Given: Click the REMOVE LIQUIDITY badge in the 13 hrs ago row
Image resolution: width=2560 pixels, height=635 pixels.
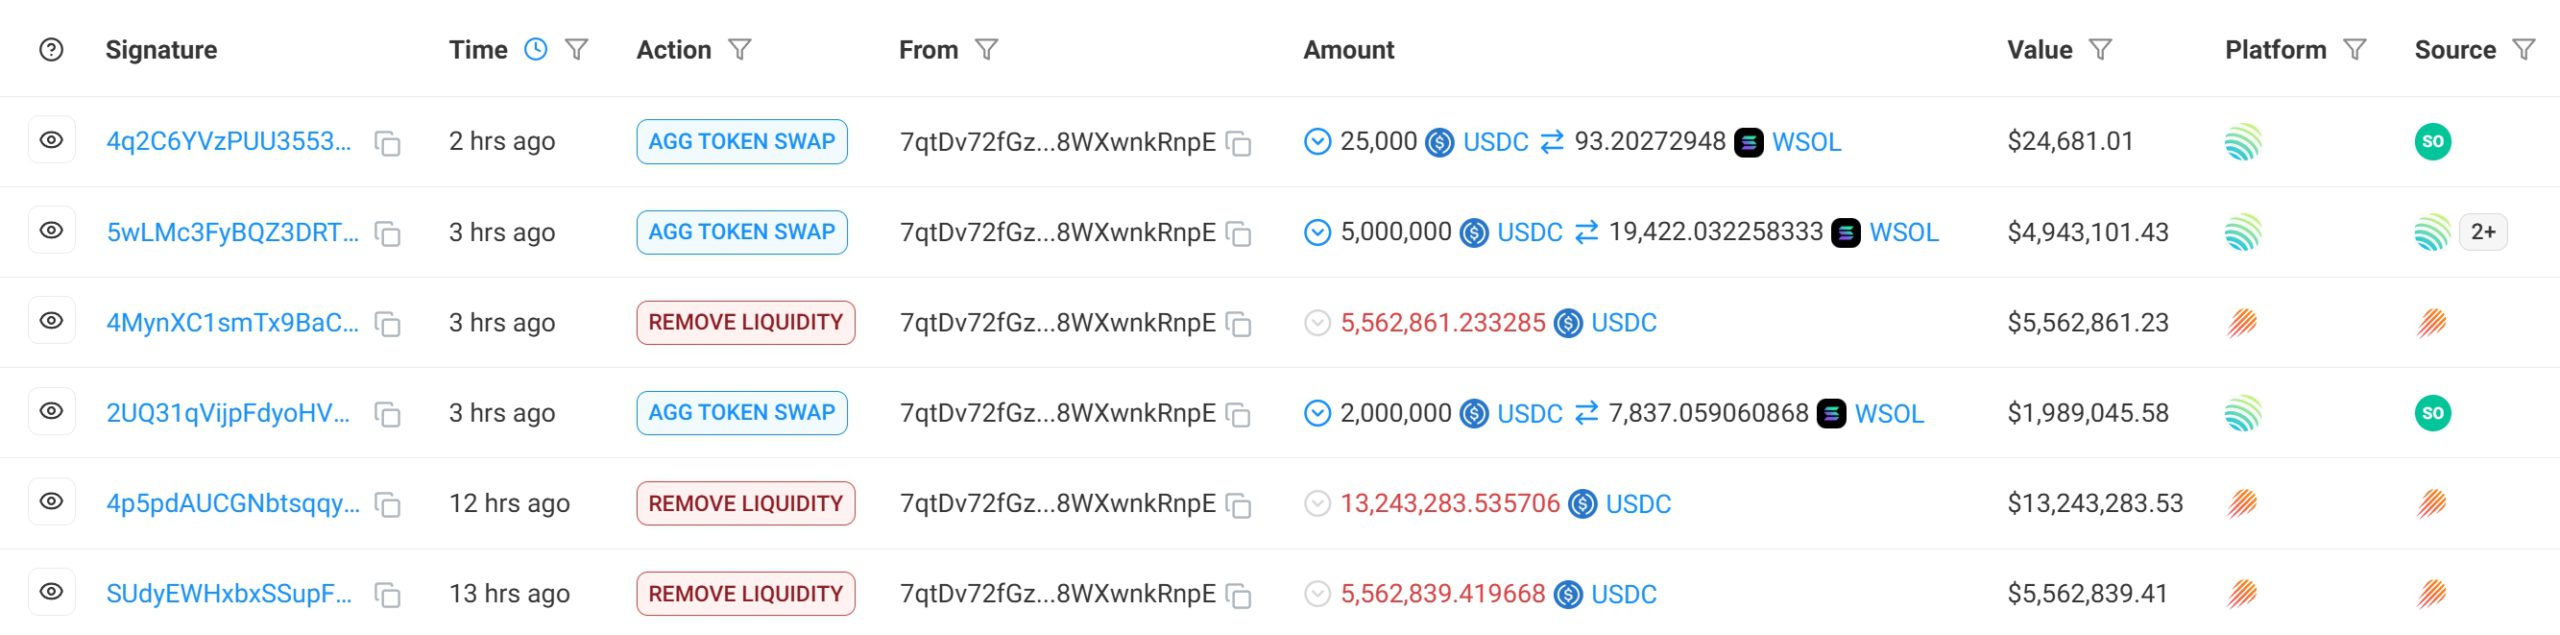Looking at the screenshot, I should click(x=745, y=593).
